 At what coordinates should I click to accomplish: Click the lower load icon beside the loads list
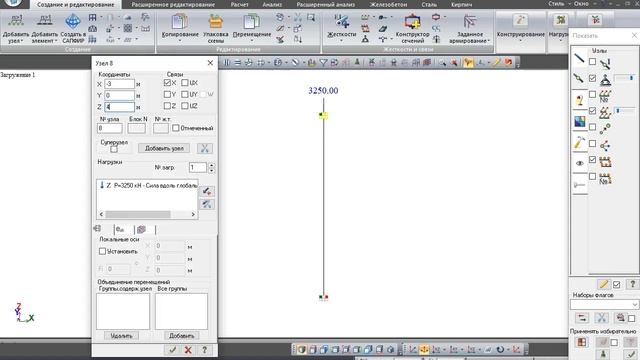(207, 204)
